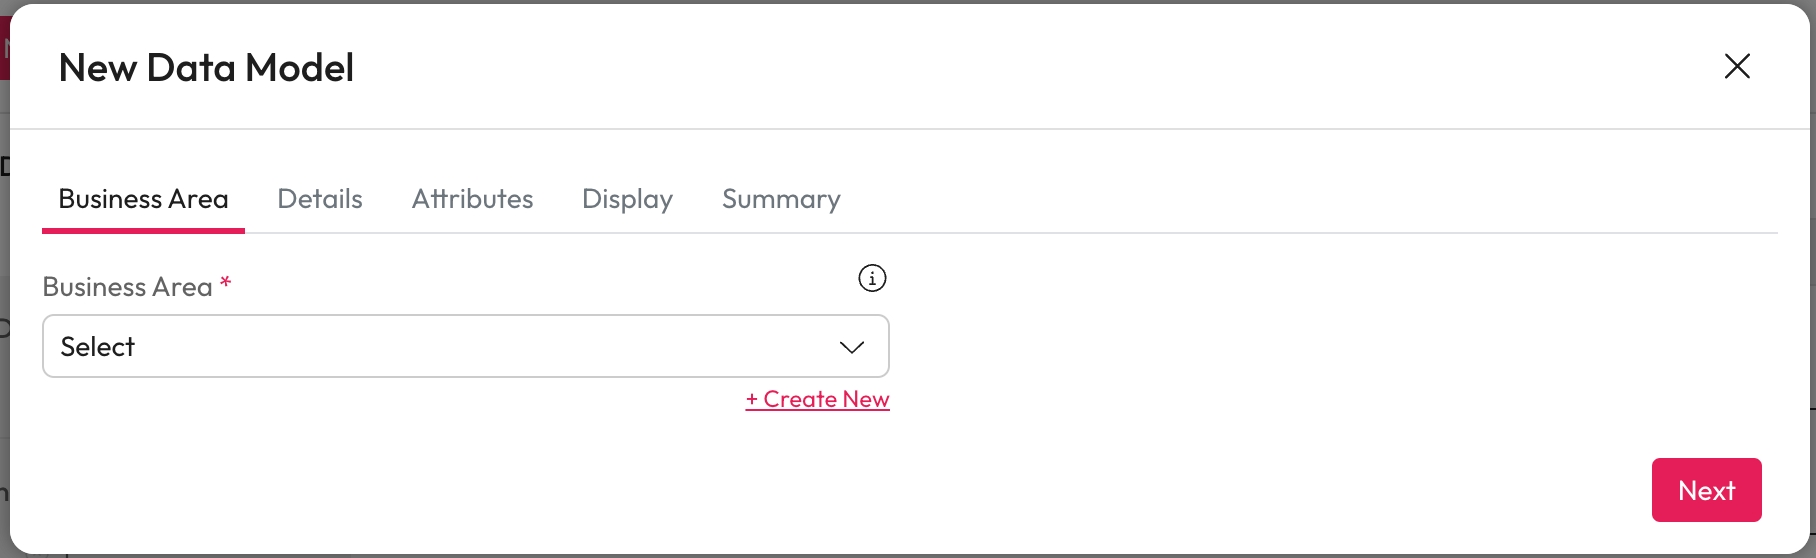1816x558 pixels.
Task: Click the Business Area info icon
Action: point(872,278)
